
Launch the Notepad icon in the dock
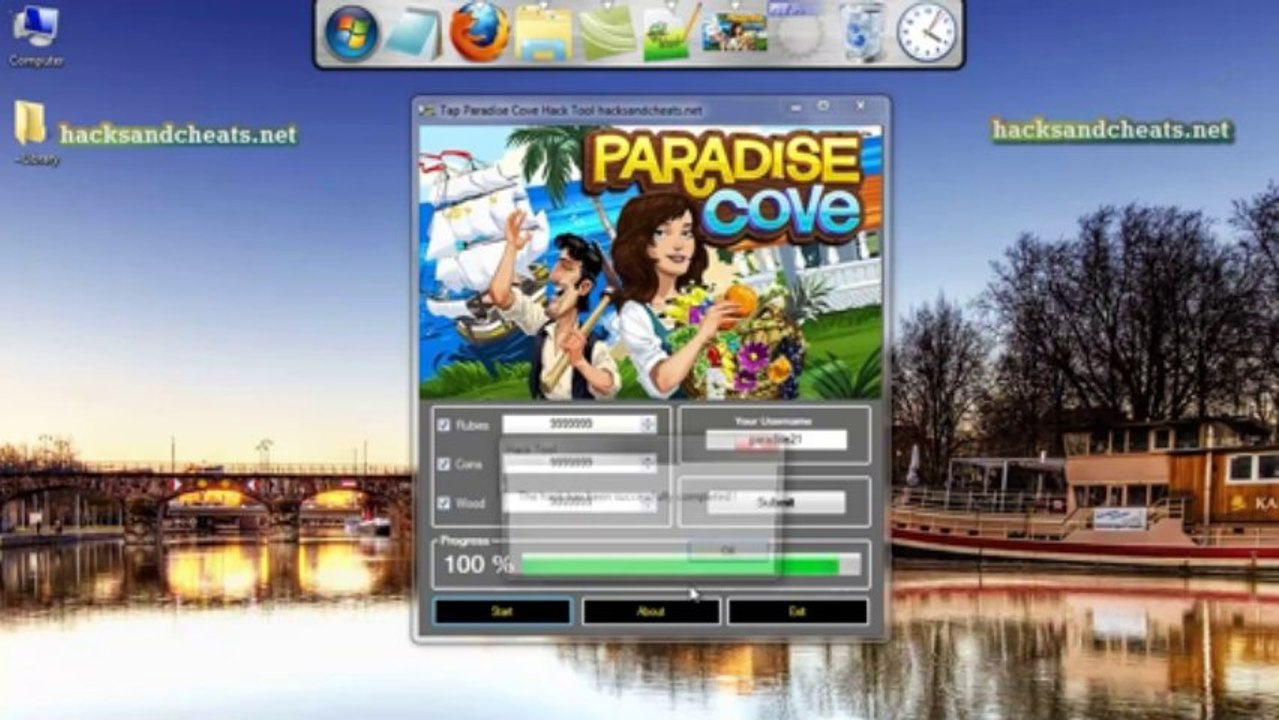[x=414, y=33]
